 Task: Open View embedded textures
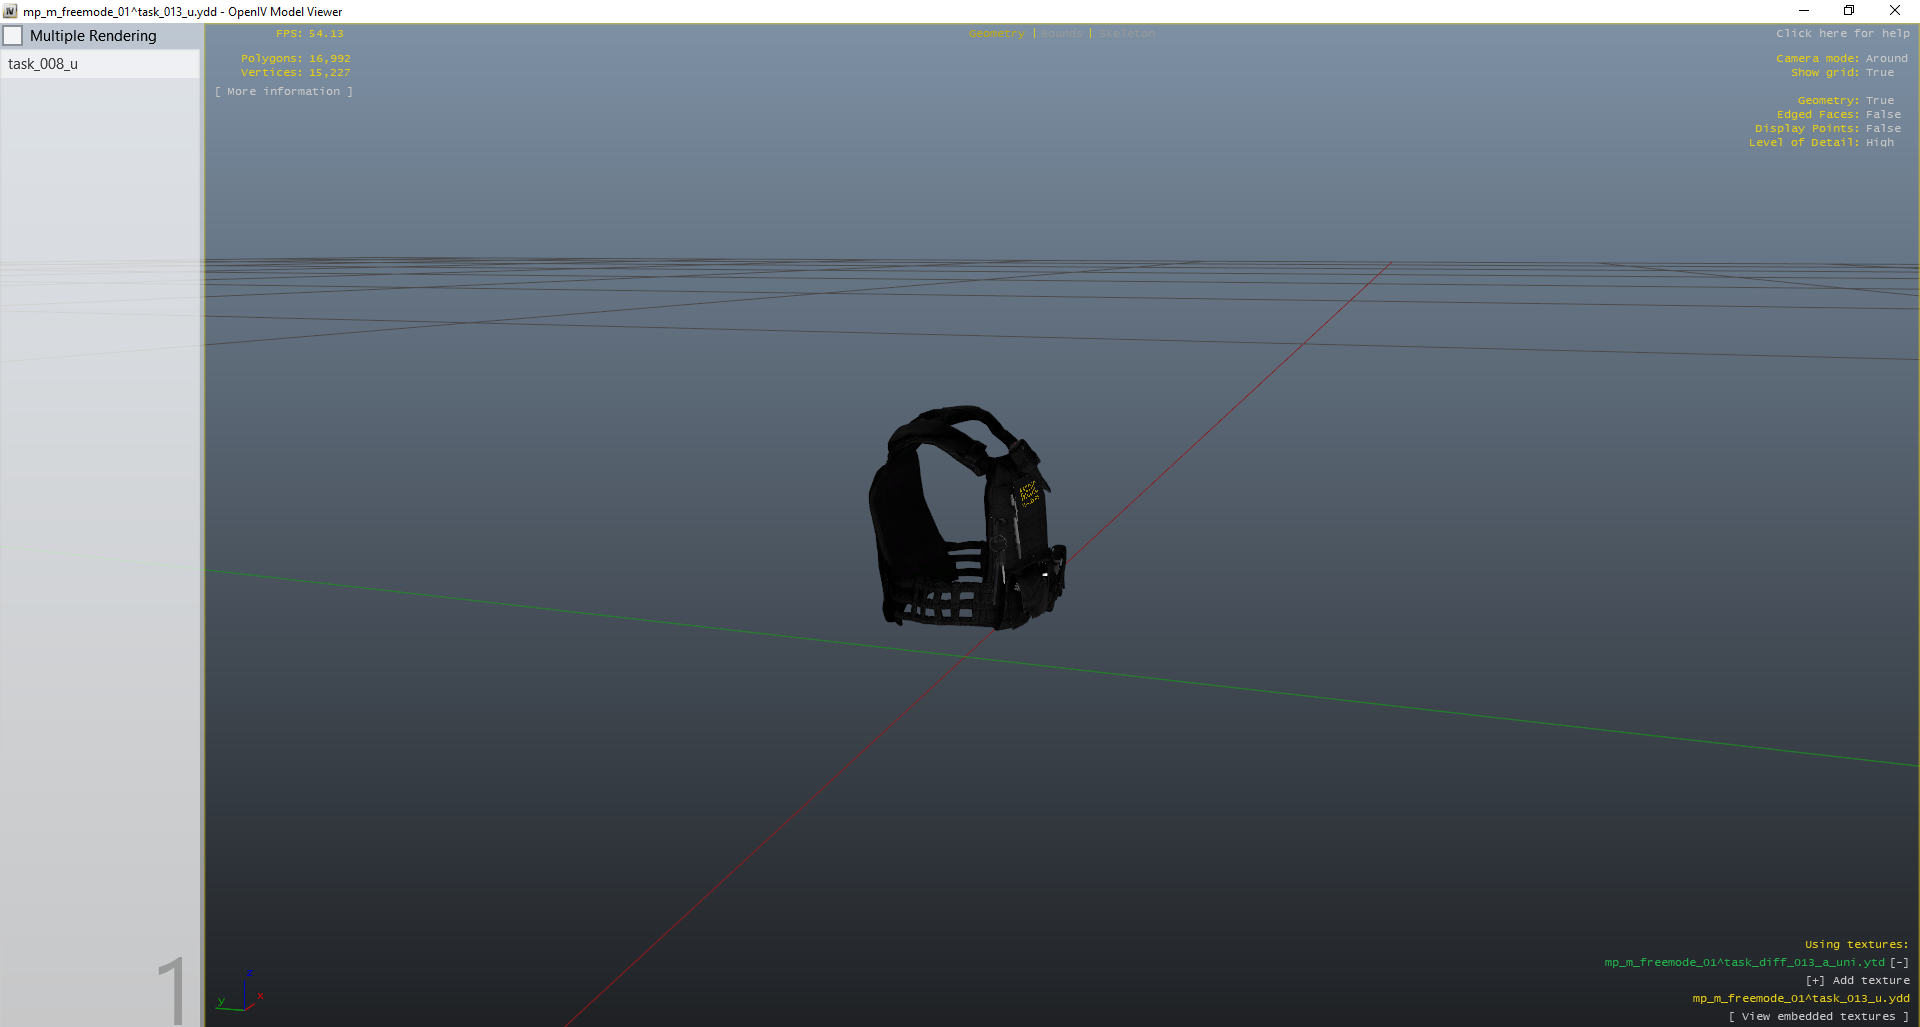1818,1017
